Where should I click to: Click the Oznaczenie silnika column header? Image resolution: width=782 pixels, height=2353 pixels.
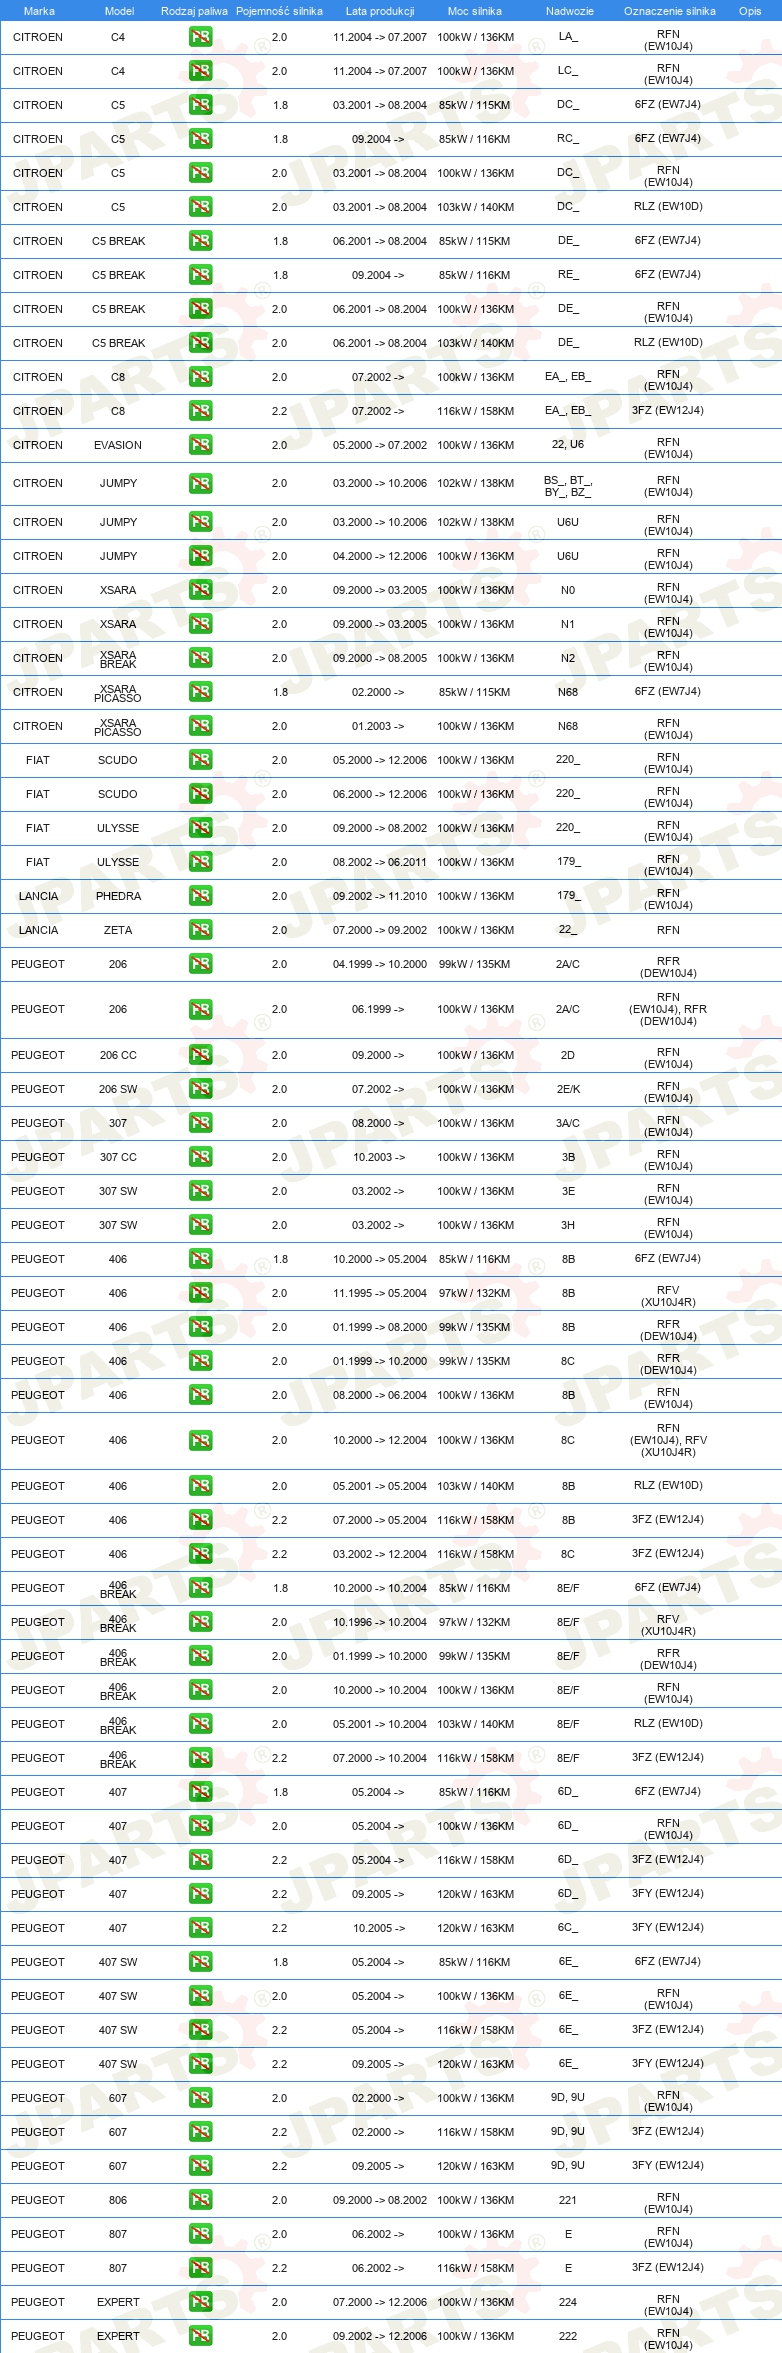(x=670, y=11)
